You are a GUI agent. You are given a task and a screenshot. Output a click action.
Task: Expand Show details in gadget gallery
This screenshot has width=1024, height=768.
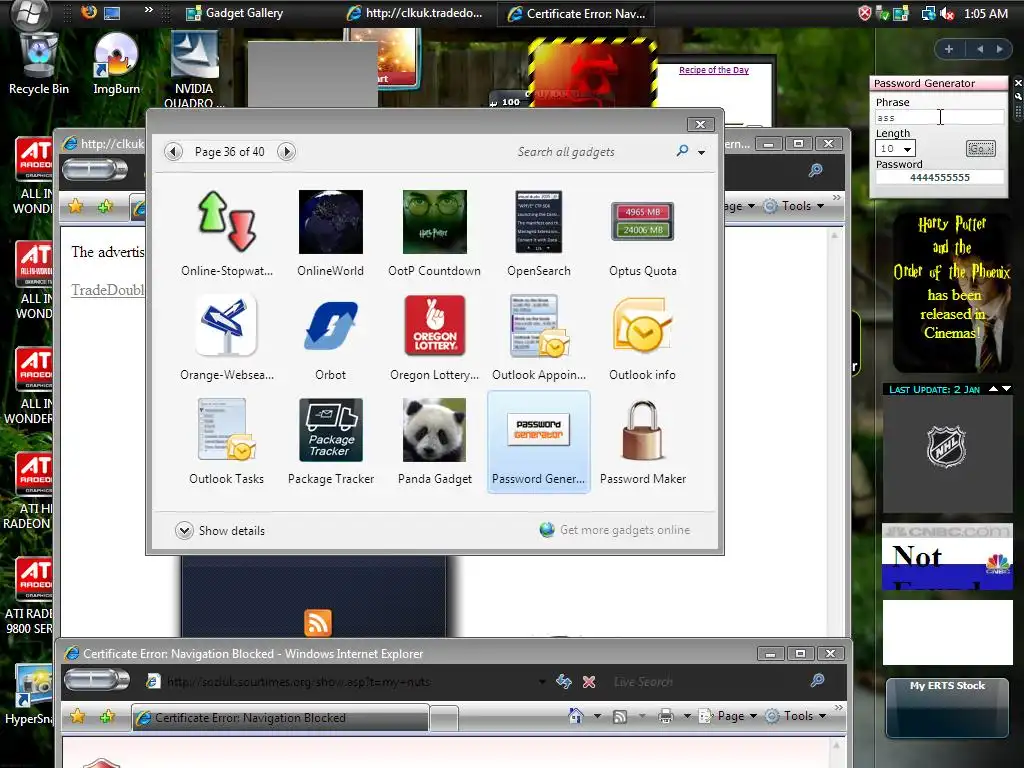(220, 530)
